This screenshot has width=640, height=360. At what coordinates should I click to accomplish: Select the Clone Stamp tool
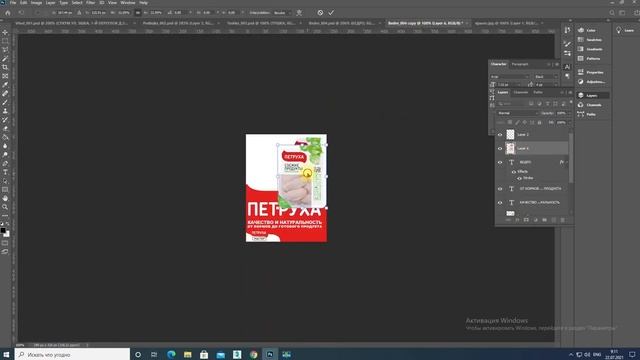pyautogui.click(x=5, y=111)
